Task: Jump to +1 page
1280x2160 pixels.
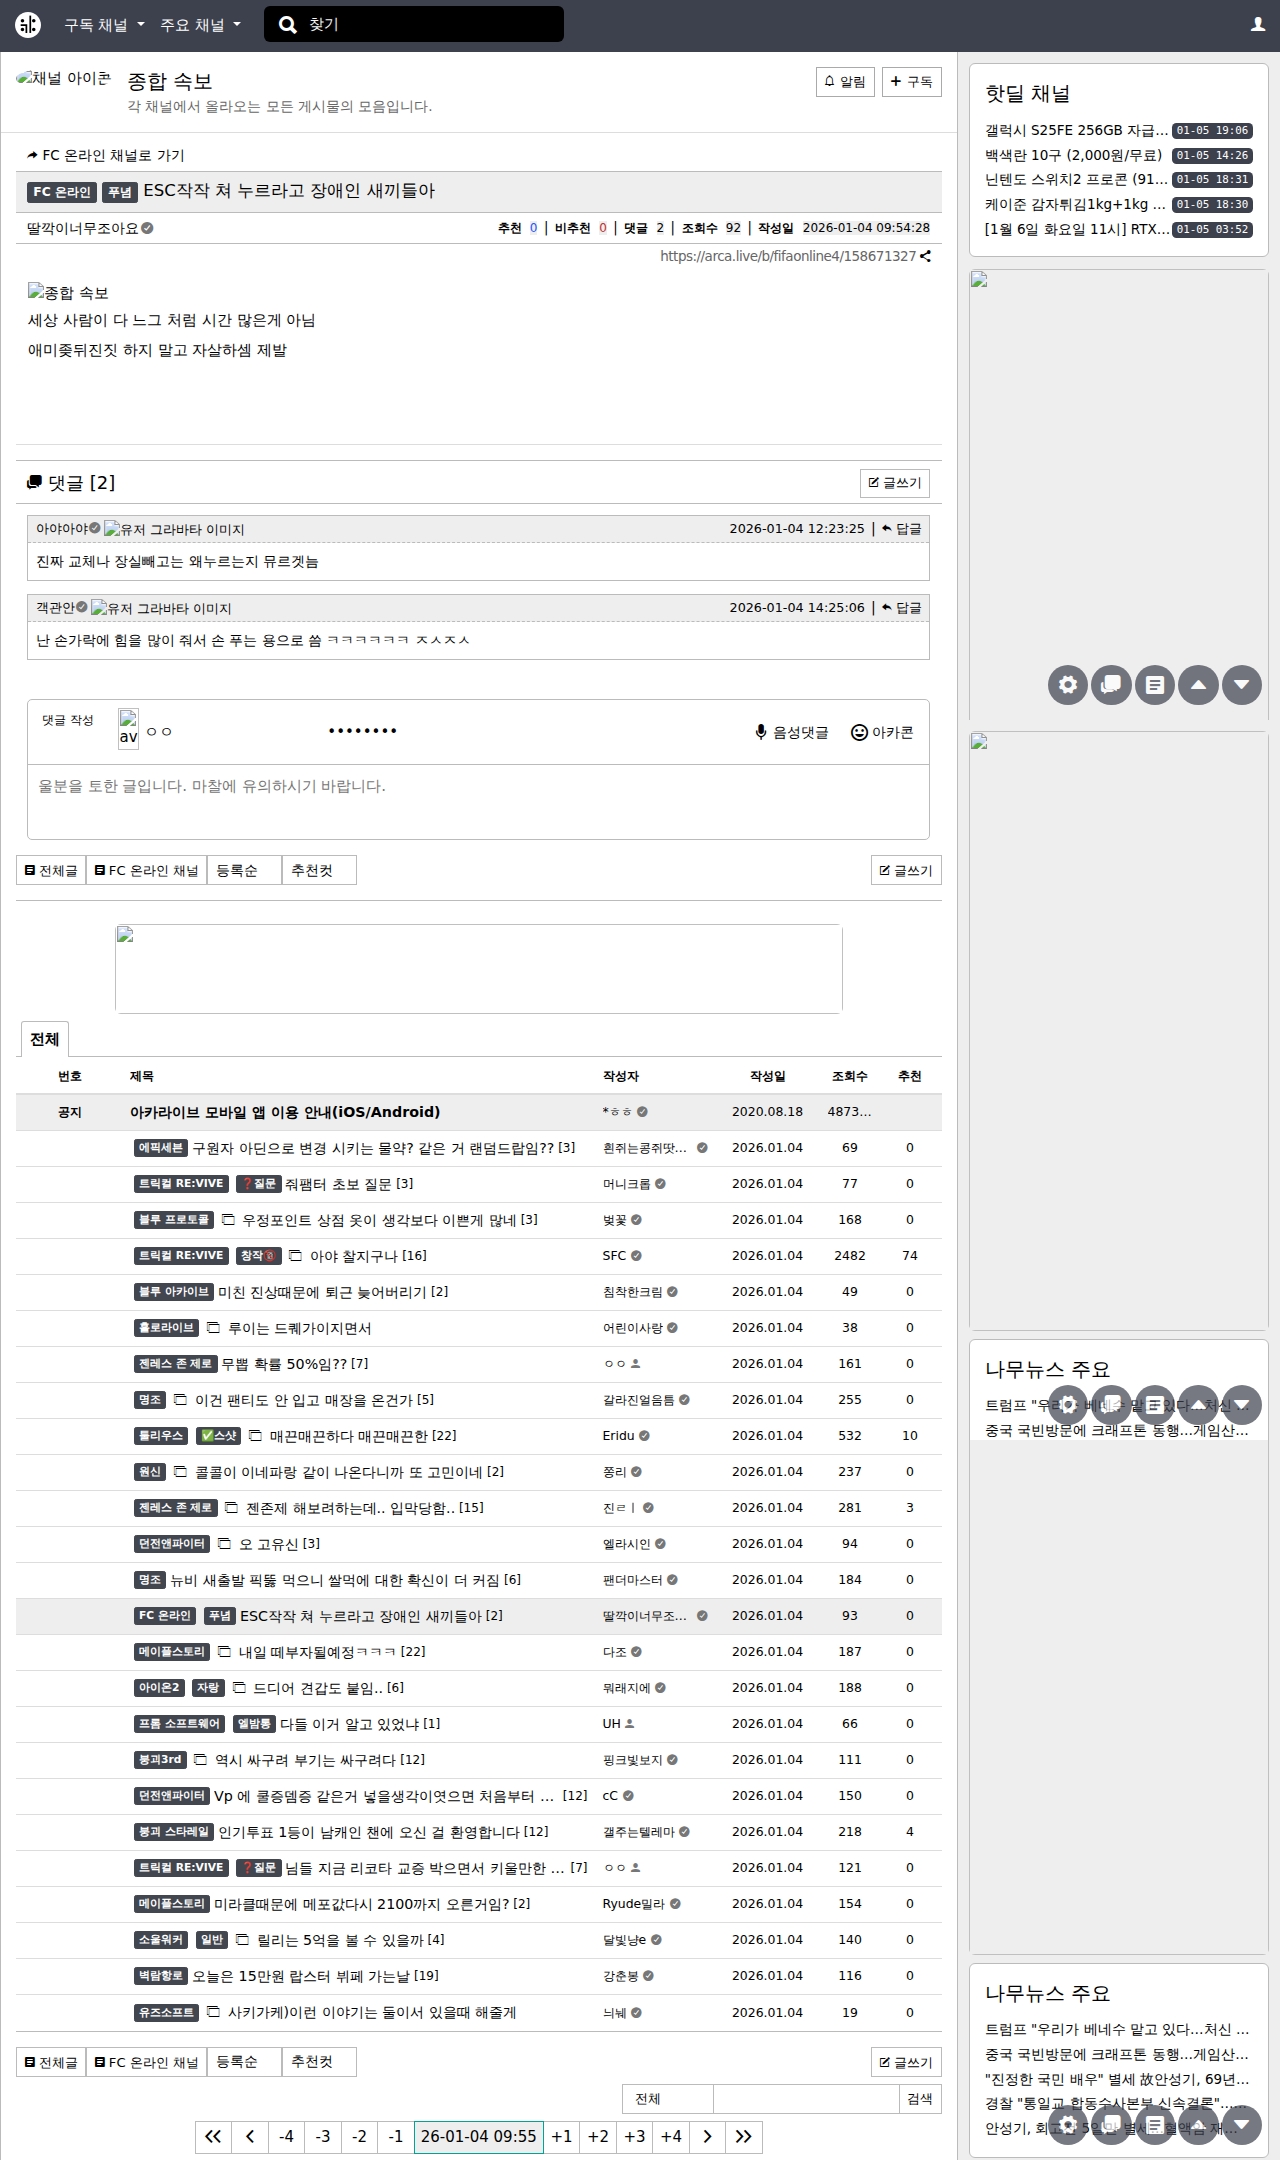Action: click(562, 2137)
